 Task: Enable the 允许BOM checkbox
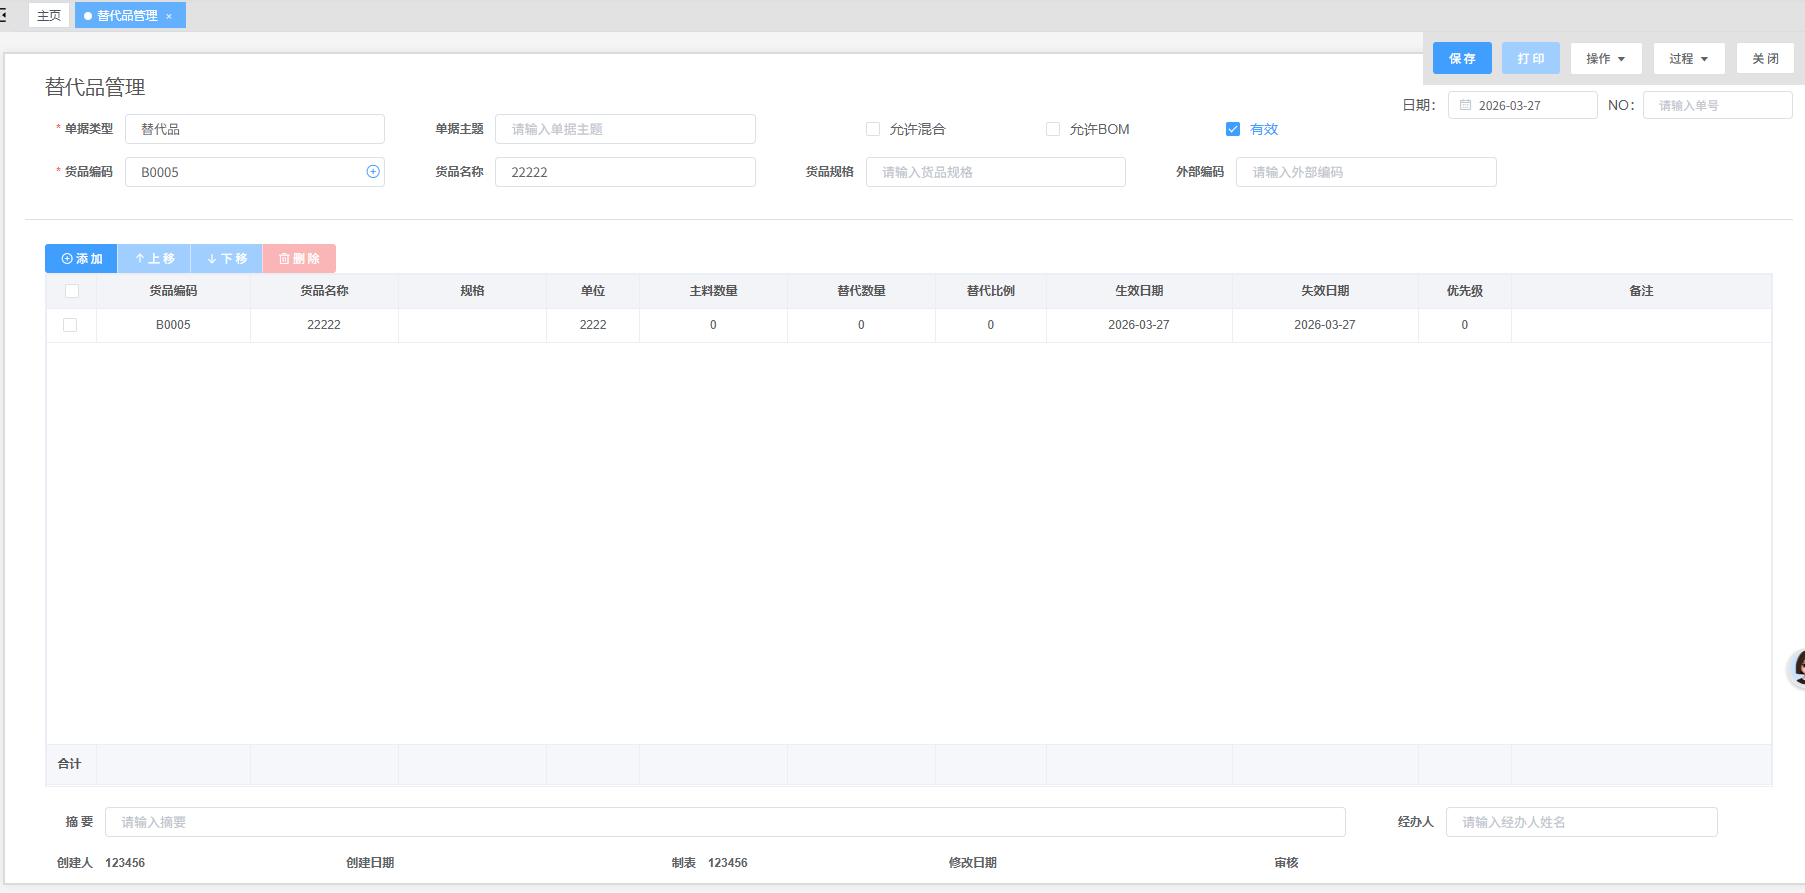1053,129
